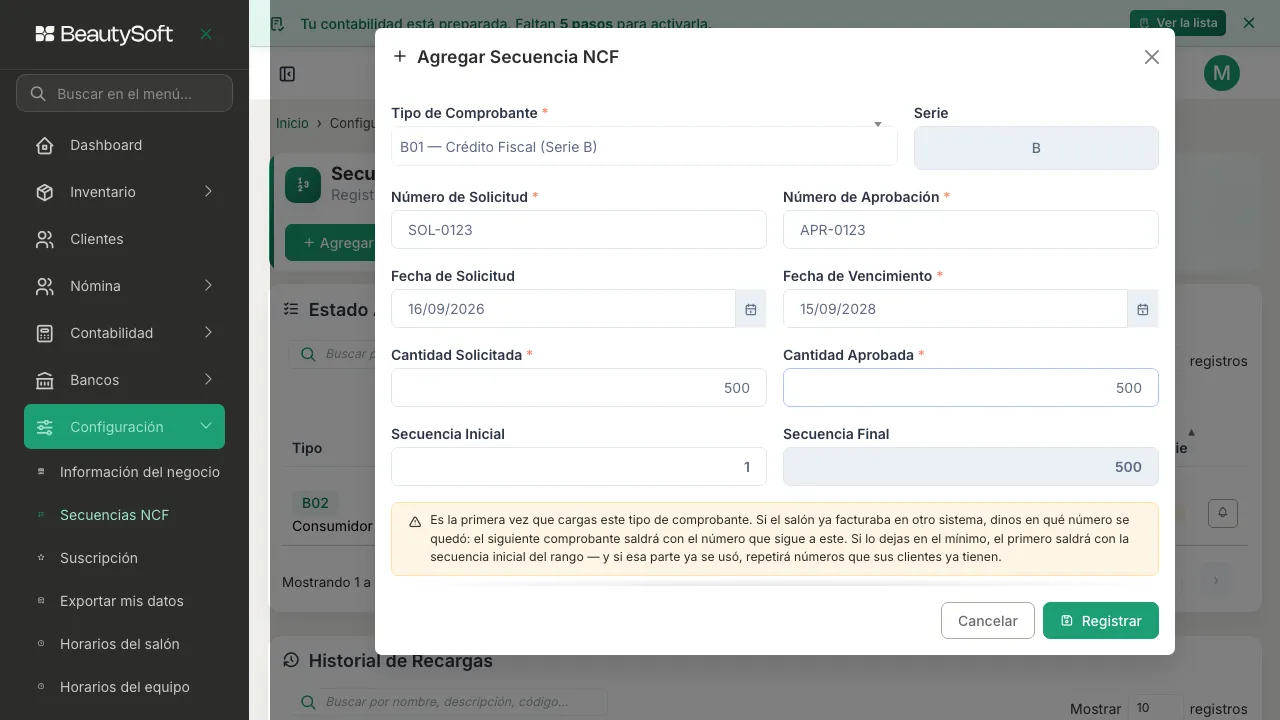The image size is (1280, 720).
Task: Close the Agregar Secuencia NCF dialog
Action: 1151,57
